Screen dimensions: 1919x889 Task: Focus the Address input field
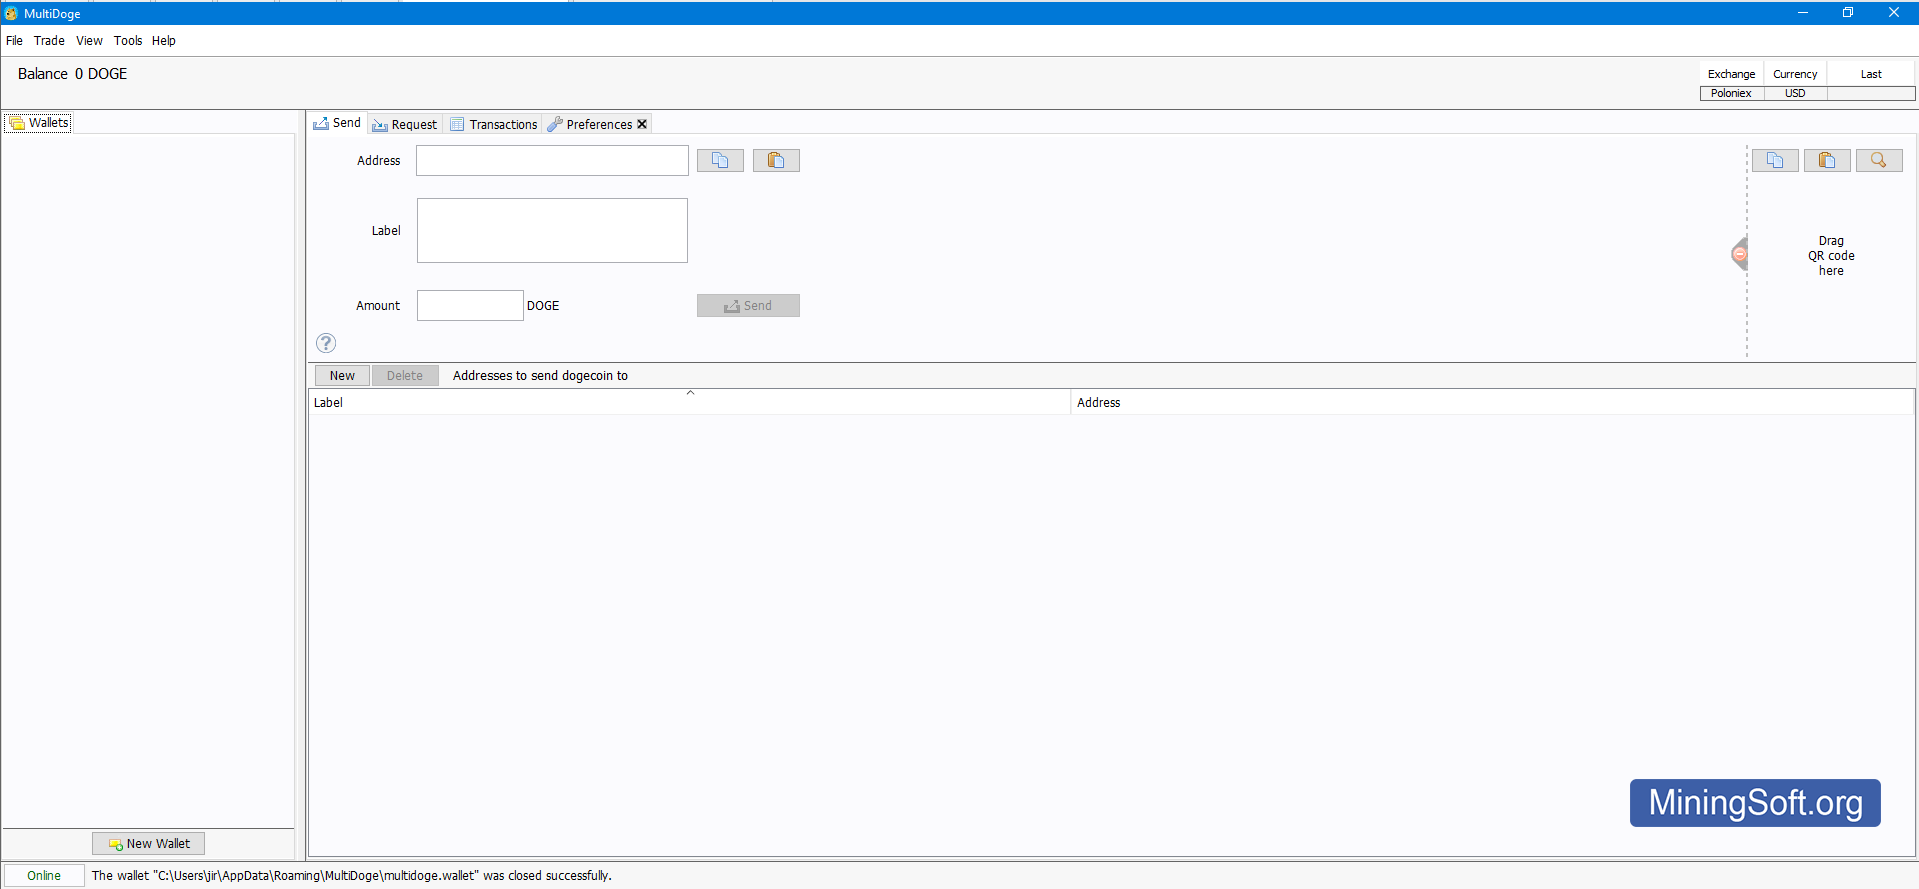552,160
